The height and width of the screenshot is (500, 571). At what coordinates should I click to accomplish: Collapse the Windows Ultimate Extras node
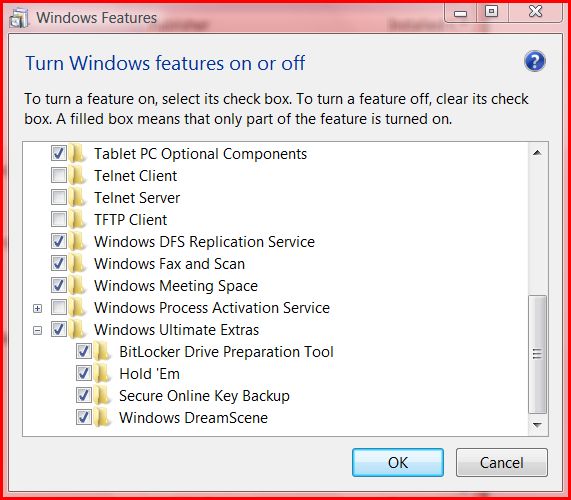(x=37, y=330)
